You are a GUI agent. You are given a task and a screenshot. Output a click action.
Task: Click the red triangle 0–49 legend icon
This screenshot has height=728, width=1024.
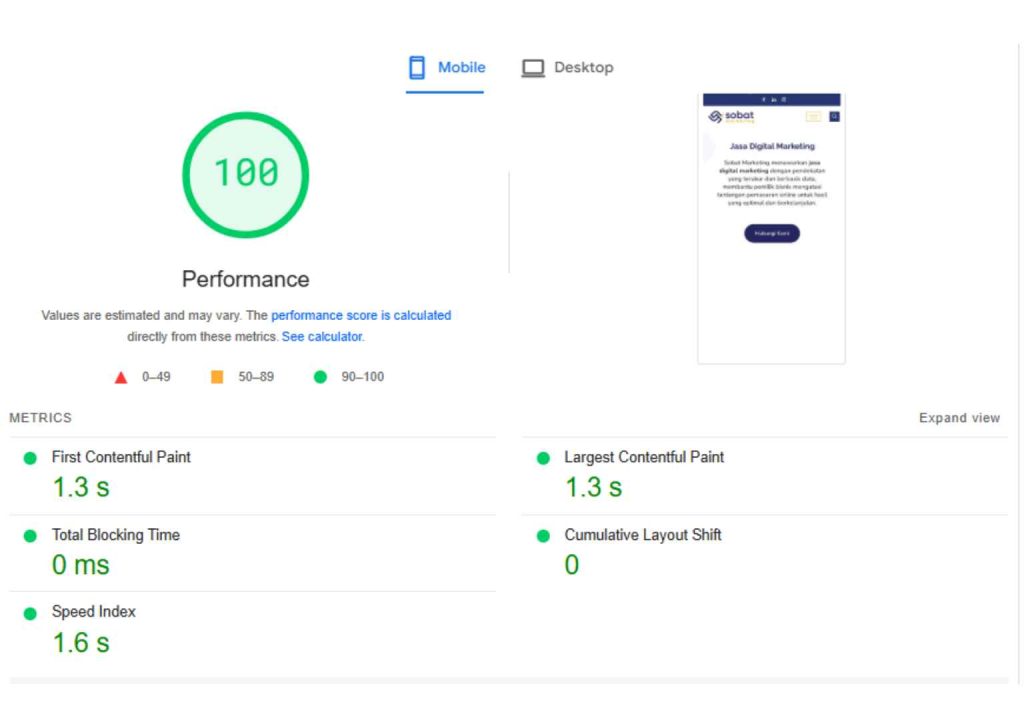tap(121, 377)
